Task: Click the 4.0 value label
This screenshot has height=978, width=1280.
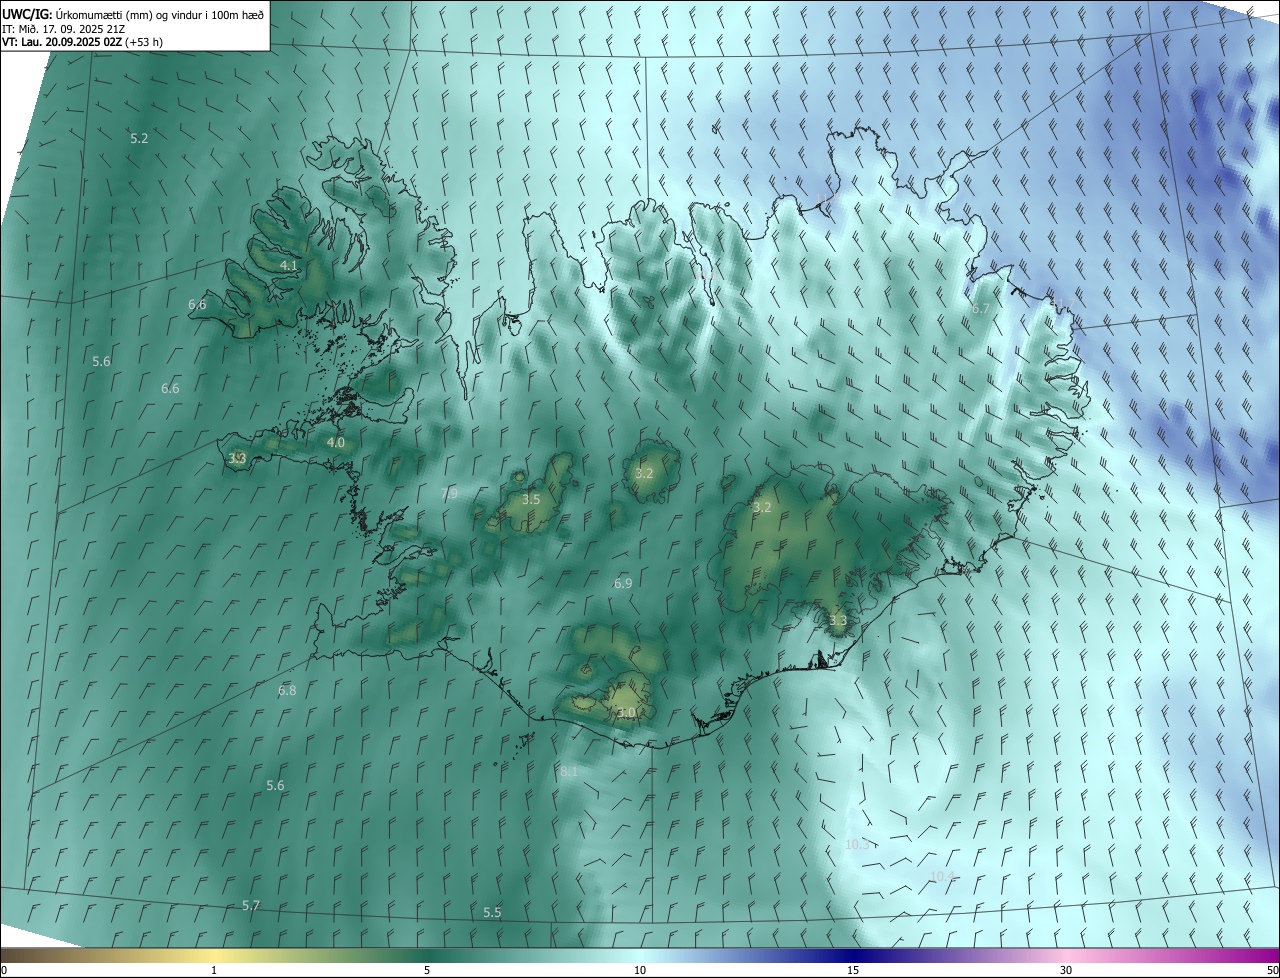Action: click(x=336, y=442)
